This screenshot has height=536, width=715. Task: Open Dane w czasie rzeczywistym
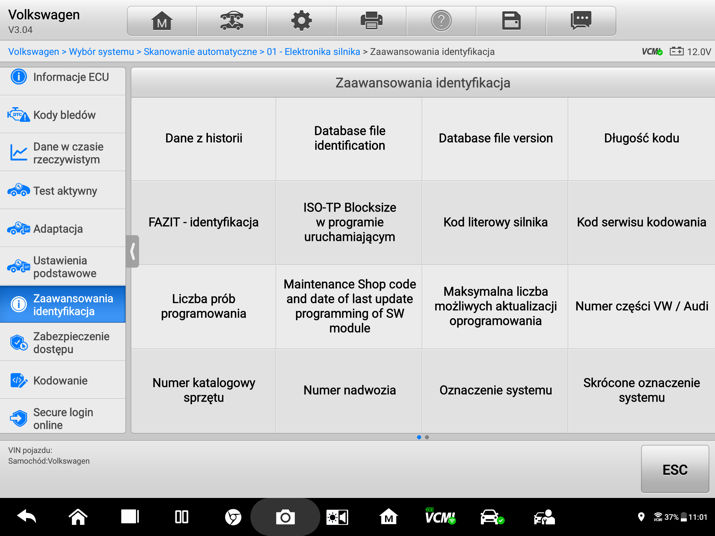tap(62, 153)
